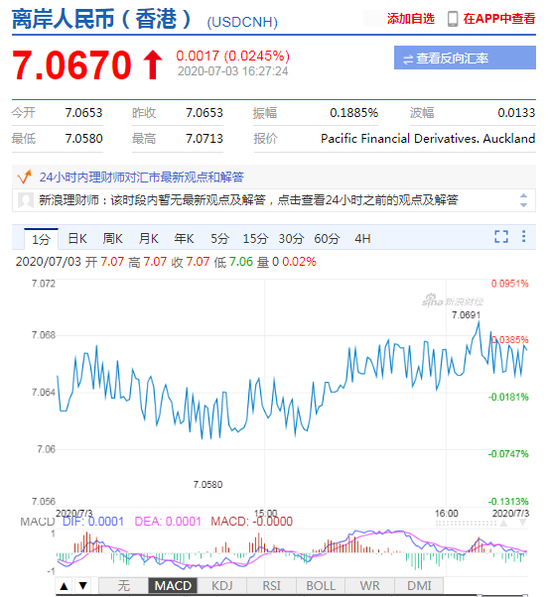The height and width of the screenshot is (597, 550).
Task: Click the 波幅 value 0.0133
Action: (516, 113)
